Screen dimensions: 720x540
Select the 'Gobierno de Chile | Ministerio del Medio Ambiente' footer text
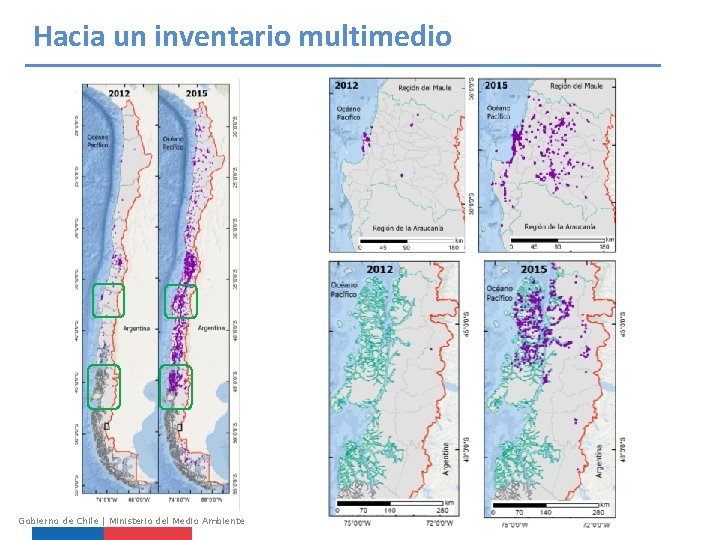click(131, 521)
